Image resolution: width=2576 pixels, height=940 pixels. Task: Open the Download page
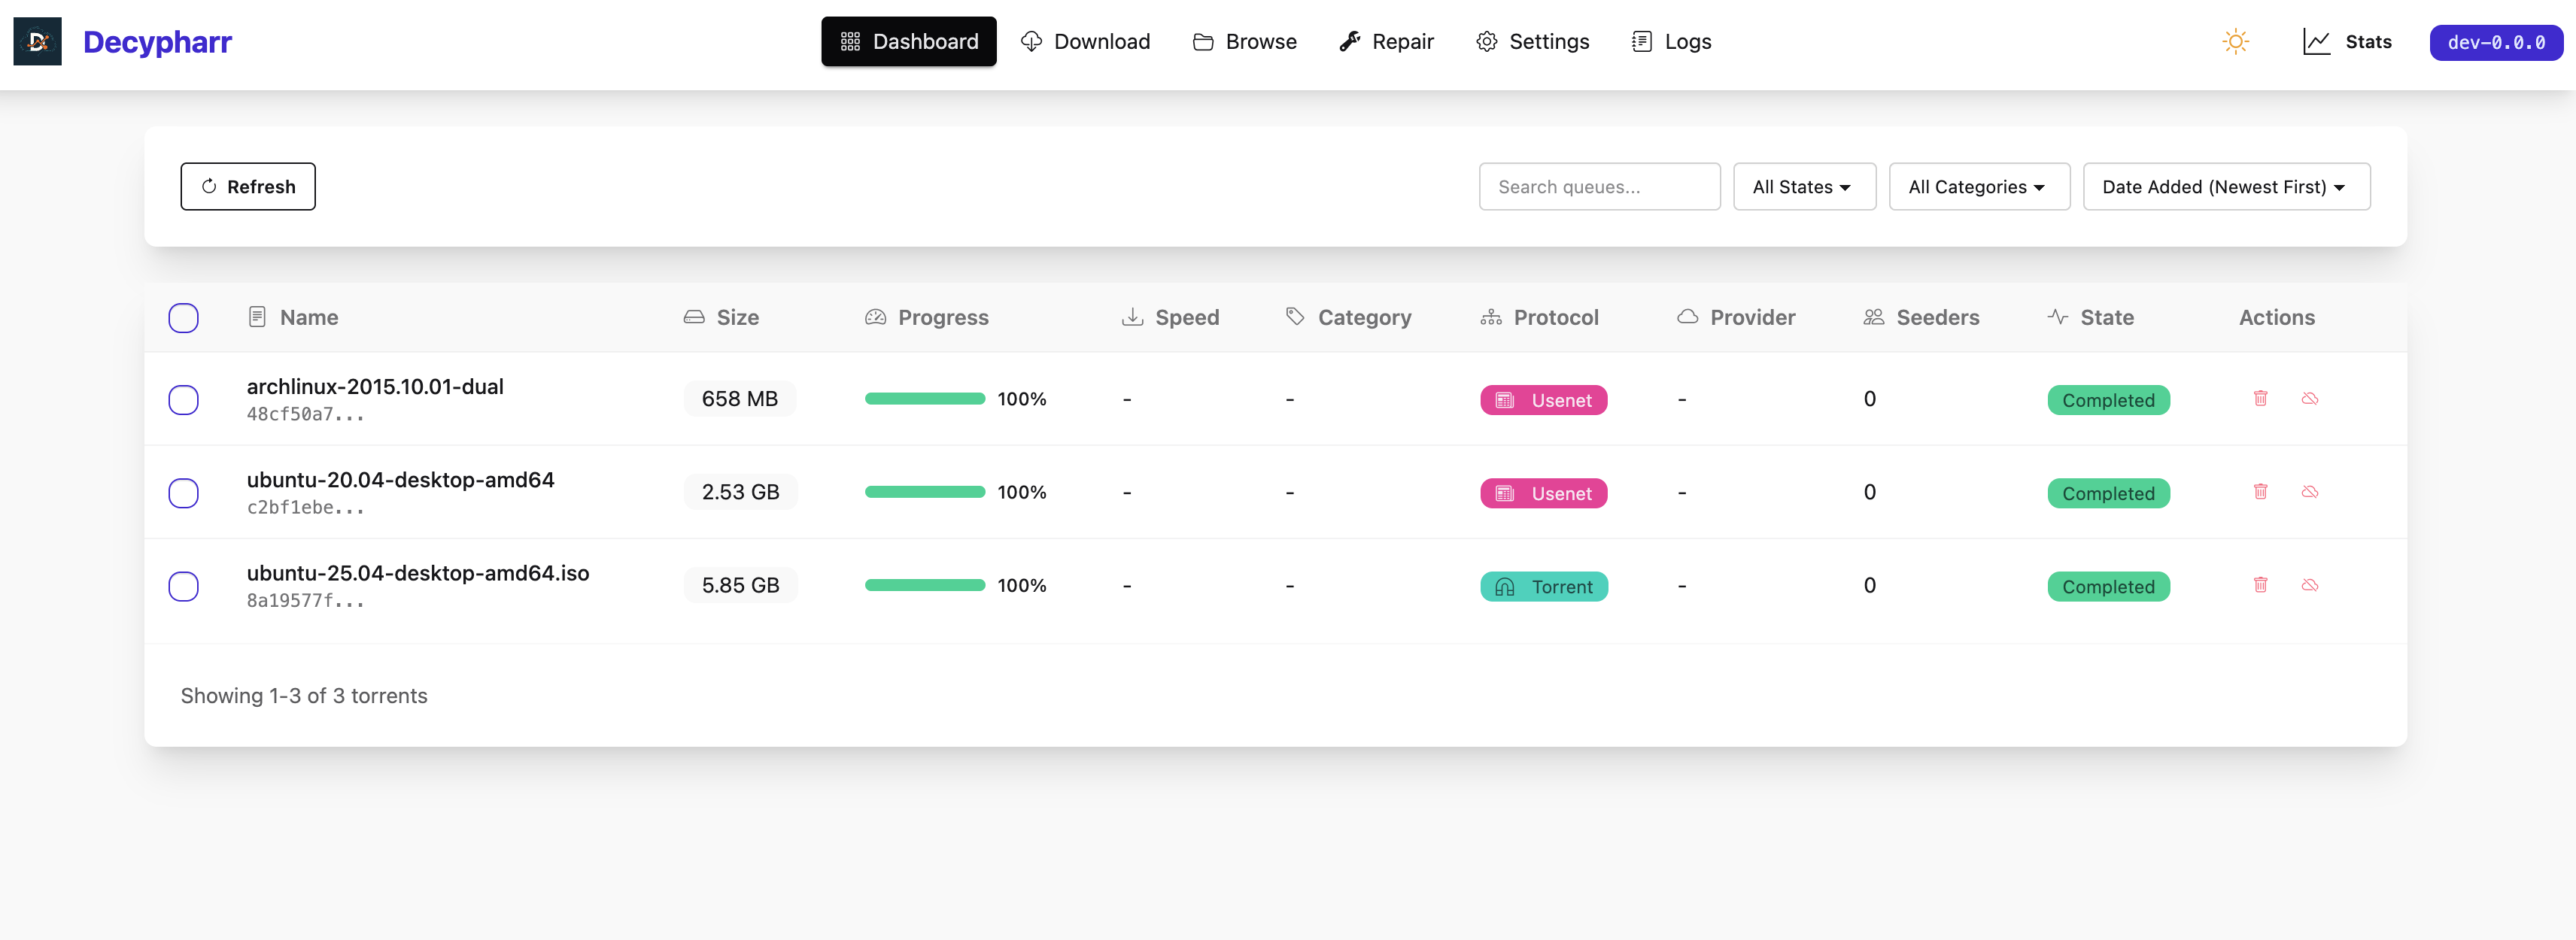(1085, 41)
